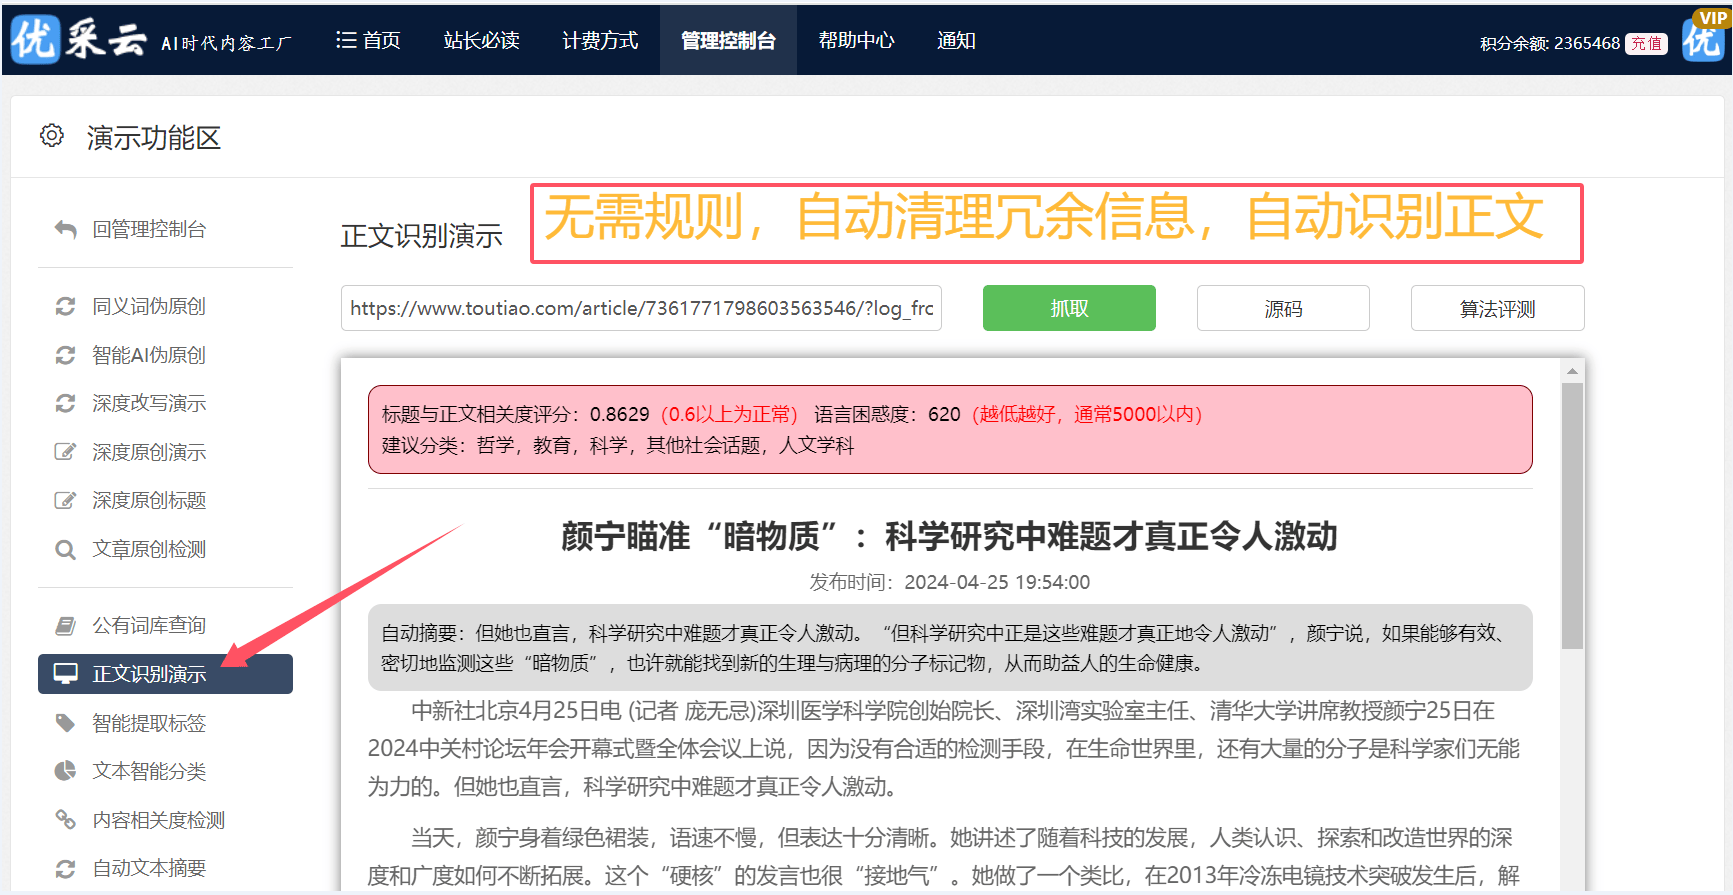Click the 演示功能区 section title
This screenshot has width=1733, height=895.
[x=153, y=137]
